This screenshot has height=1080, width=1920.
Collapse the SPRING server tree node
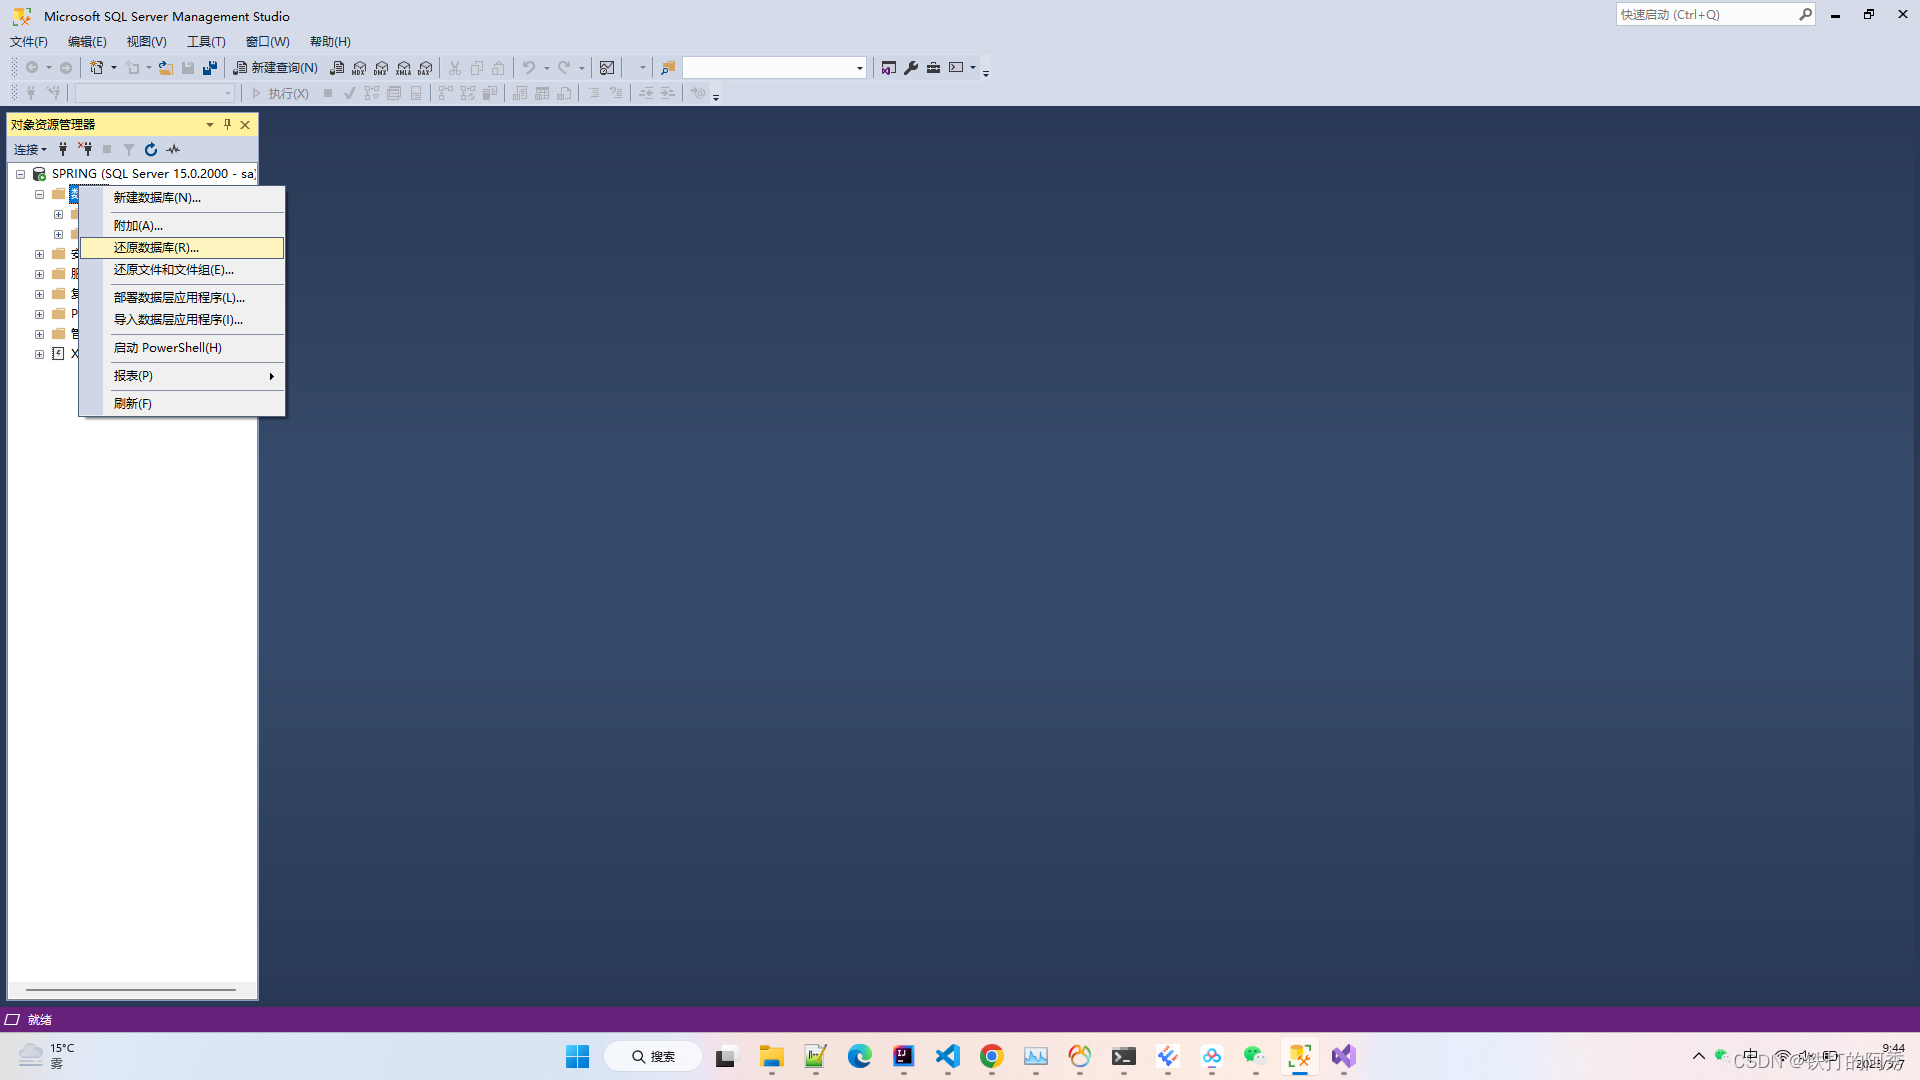tap(20, 174)
